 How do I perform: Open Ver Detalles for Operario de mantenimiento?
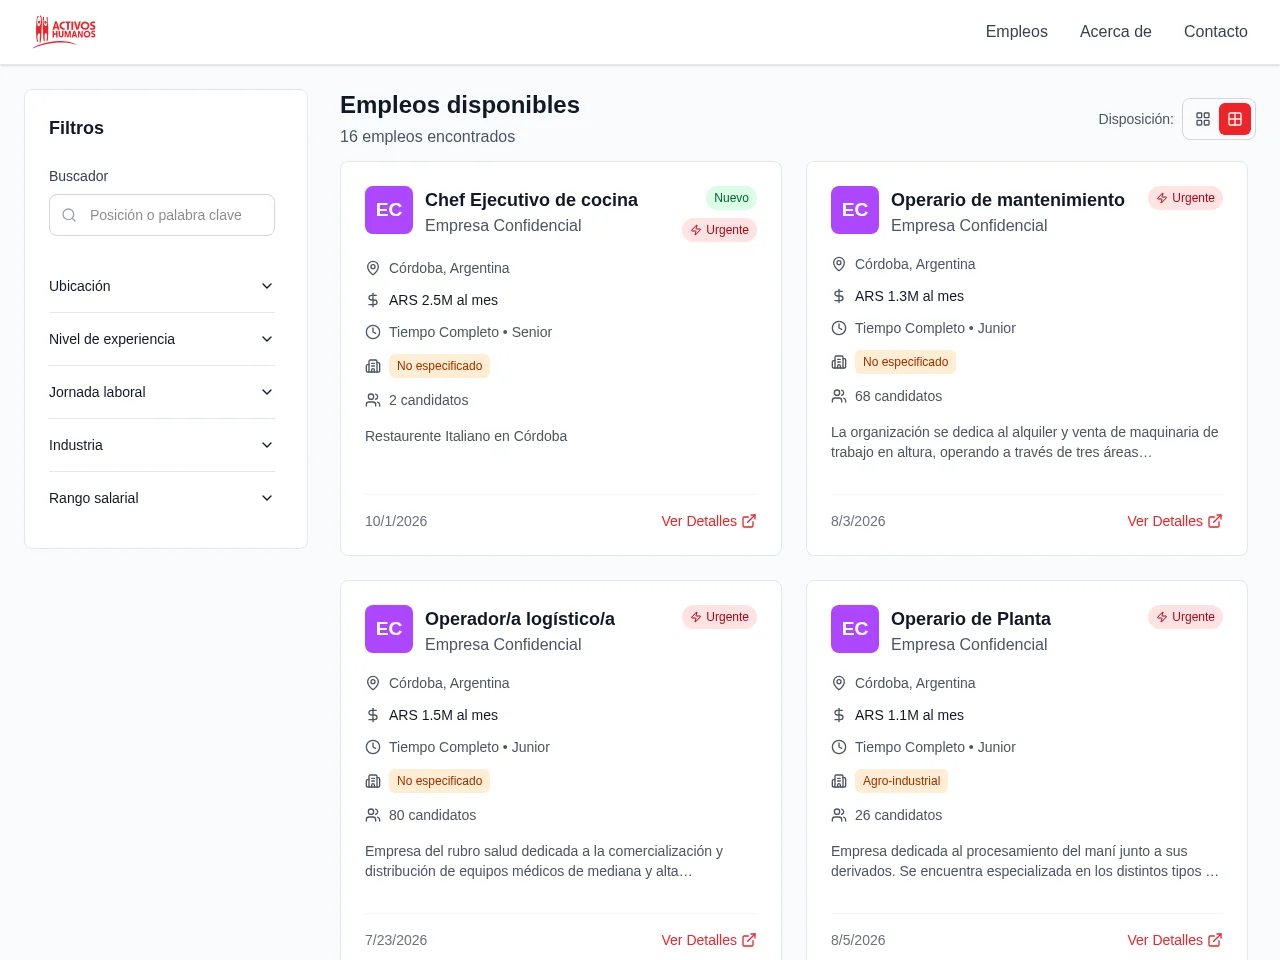1175,521
